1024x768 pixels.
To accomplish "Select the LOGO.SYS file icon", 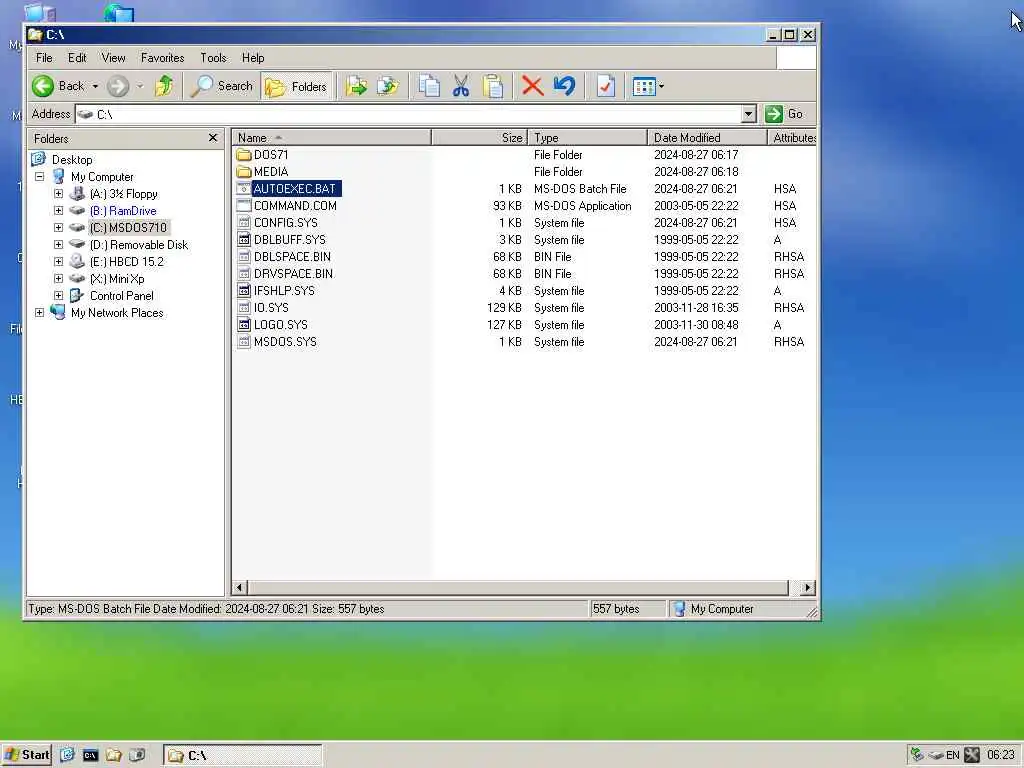I will [x=244, y=325].
